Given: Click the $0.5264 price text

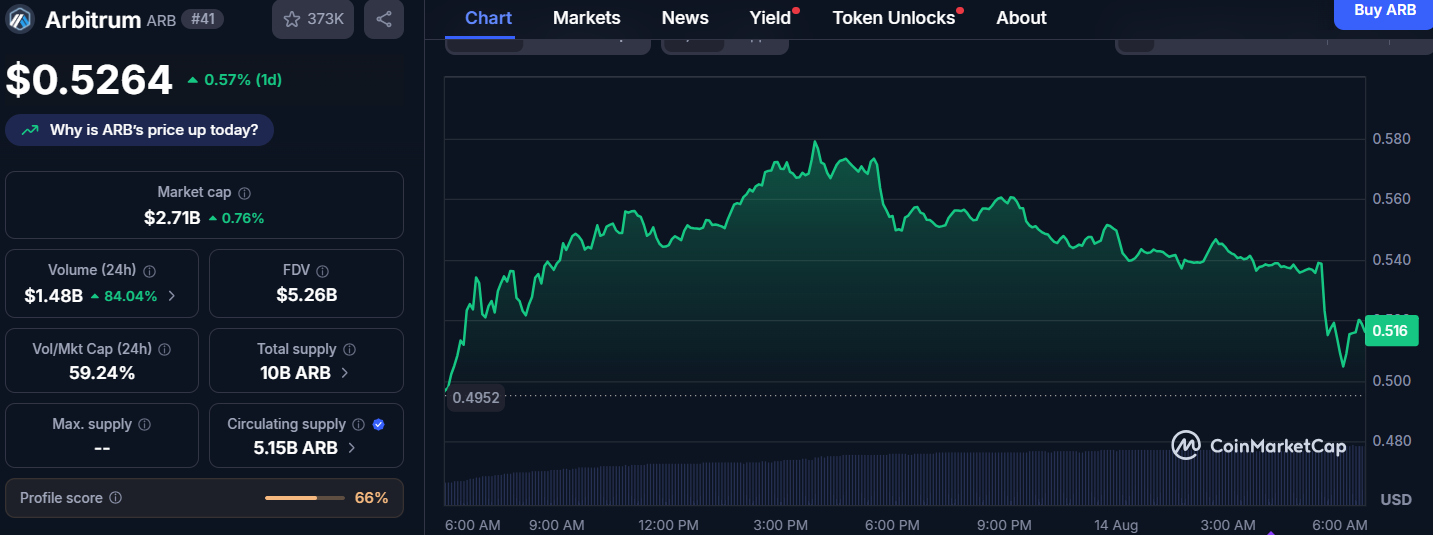Looking at the screenshot, I should 89,80.
